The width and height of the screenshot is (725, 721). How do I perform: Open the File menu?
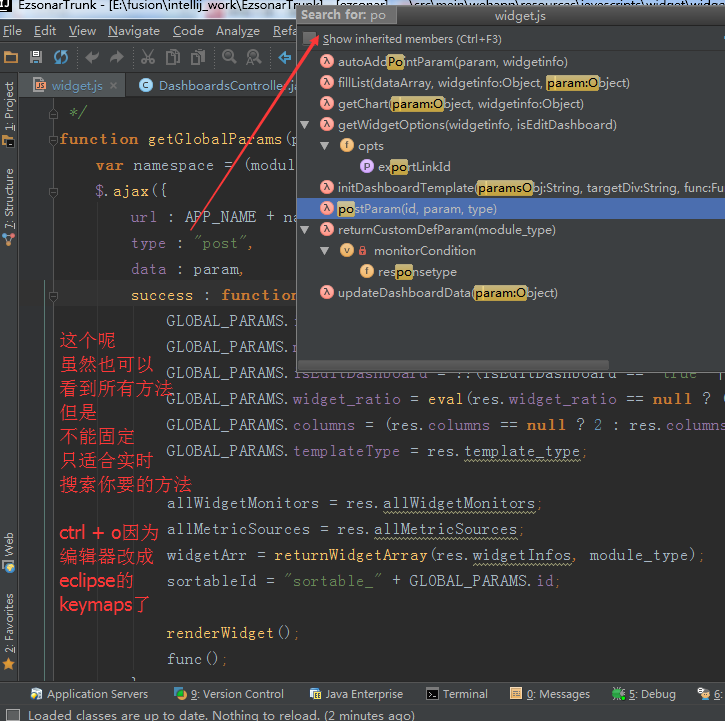[x=12, y=31]
